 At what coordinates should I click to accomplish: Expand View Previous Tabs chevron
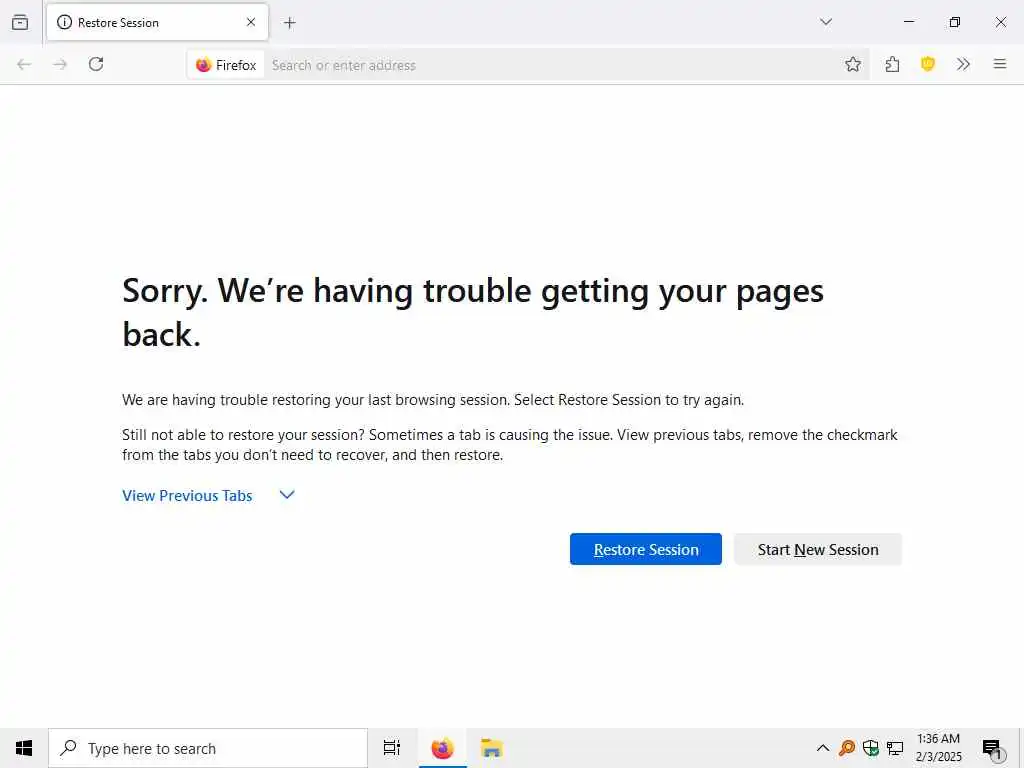click(x=287, y=495)
